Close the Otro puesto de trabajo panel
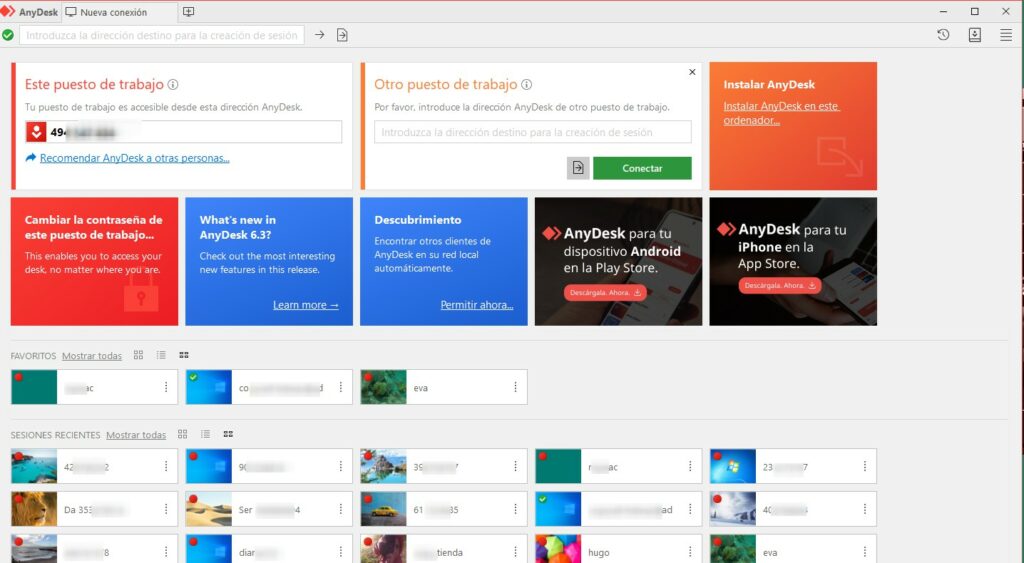1024x563 pixels. pos(692,72)
